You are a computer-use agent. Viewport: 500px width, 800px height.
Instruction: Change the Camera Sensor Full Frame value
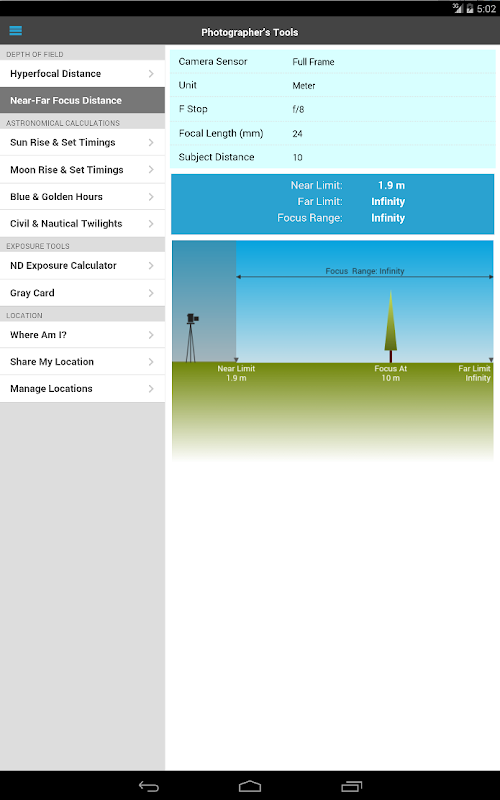332,62
